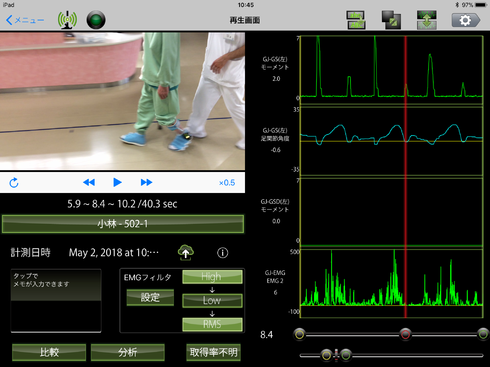Tap the top green moment waveform graph
490x367 pixels.
pyautogui.click(x=391, y=69)
